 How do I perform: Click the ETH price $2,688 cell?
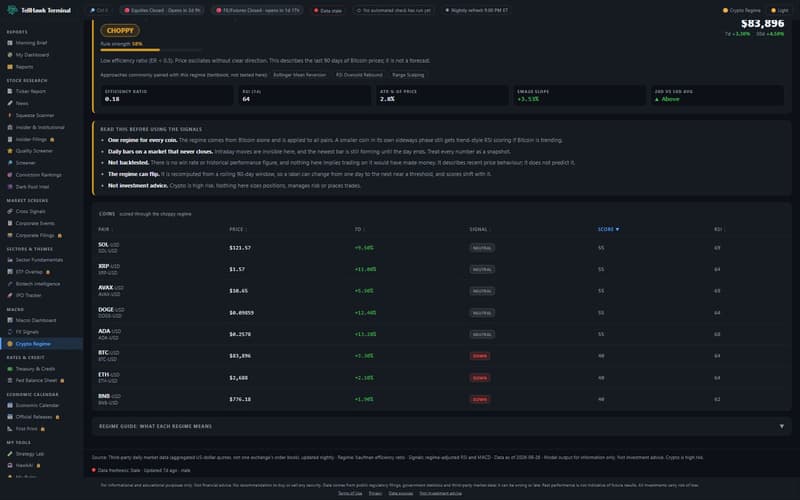(x=237, y=378)
